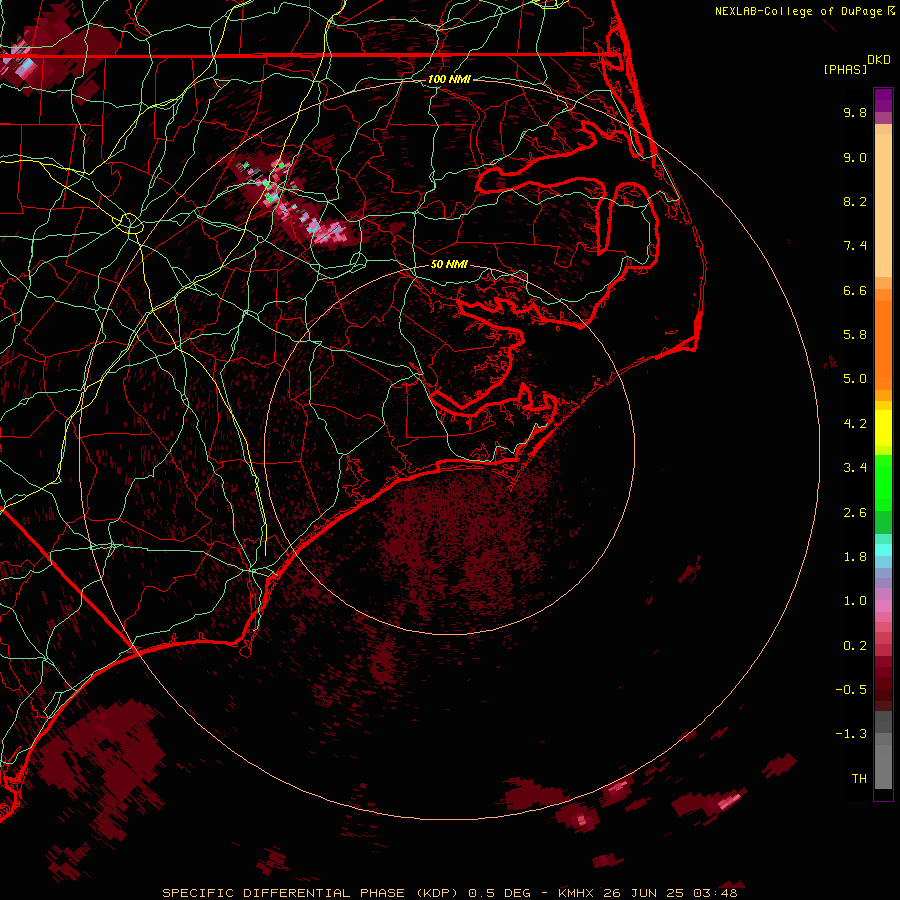900x900 pixels.
Task: Click the 03:48 timestamp in caption
Action: [x=715, y=893]
